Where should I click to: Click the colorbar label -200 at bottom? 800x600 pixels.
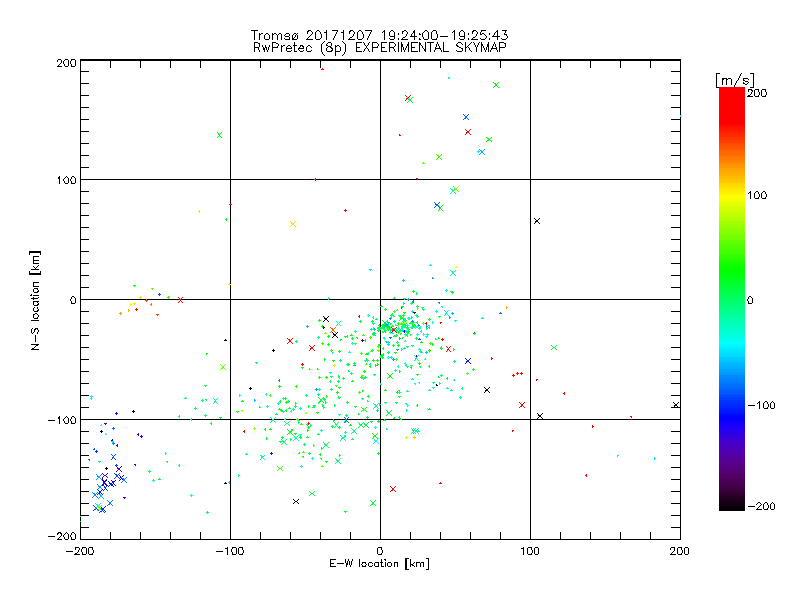pyautogui.click(x=761, y=506)
